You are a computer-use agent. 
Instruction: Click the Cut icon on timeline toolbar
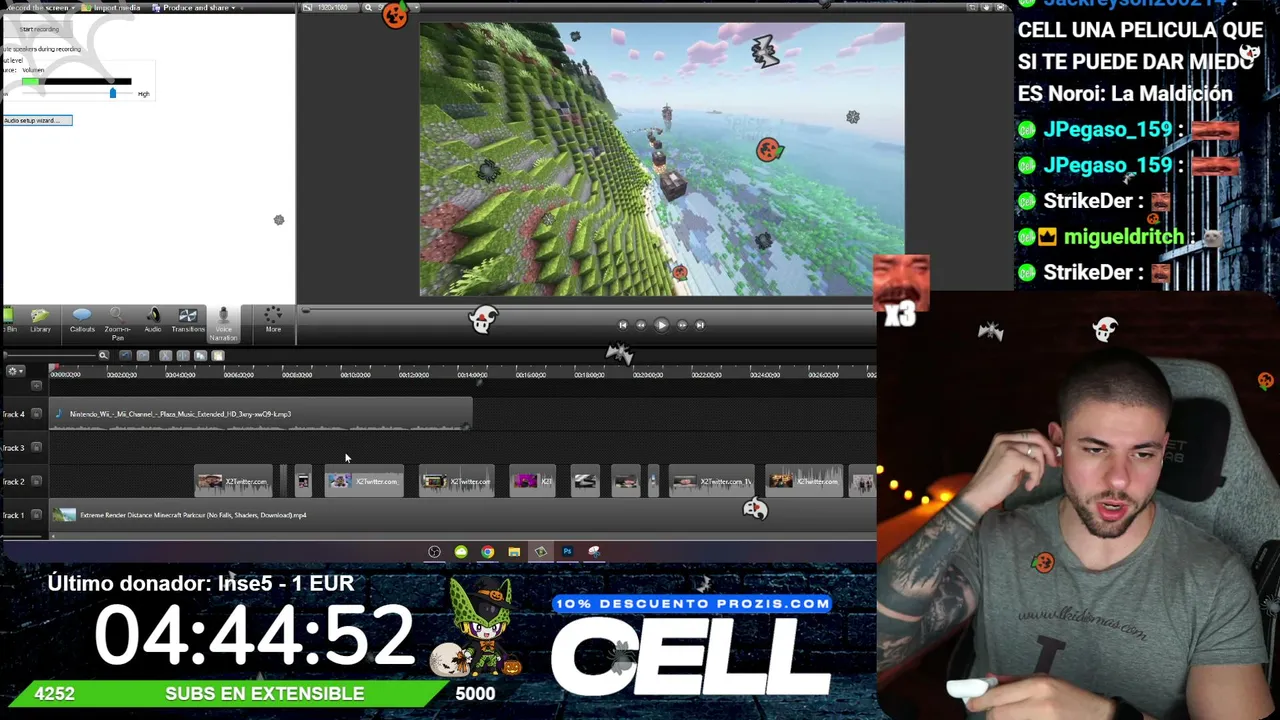pyautogui.click(x=165, y=355)
